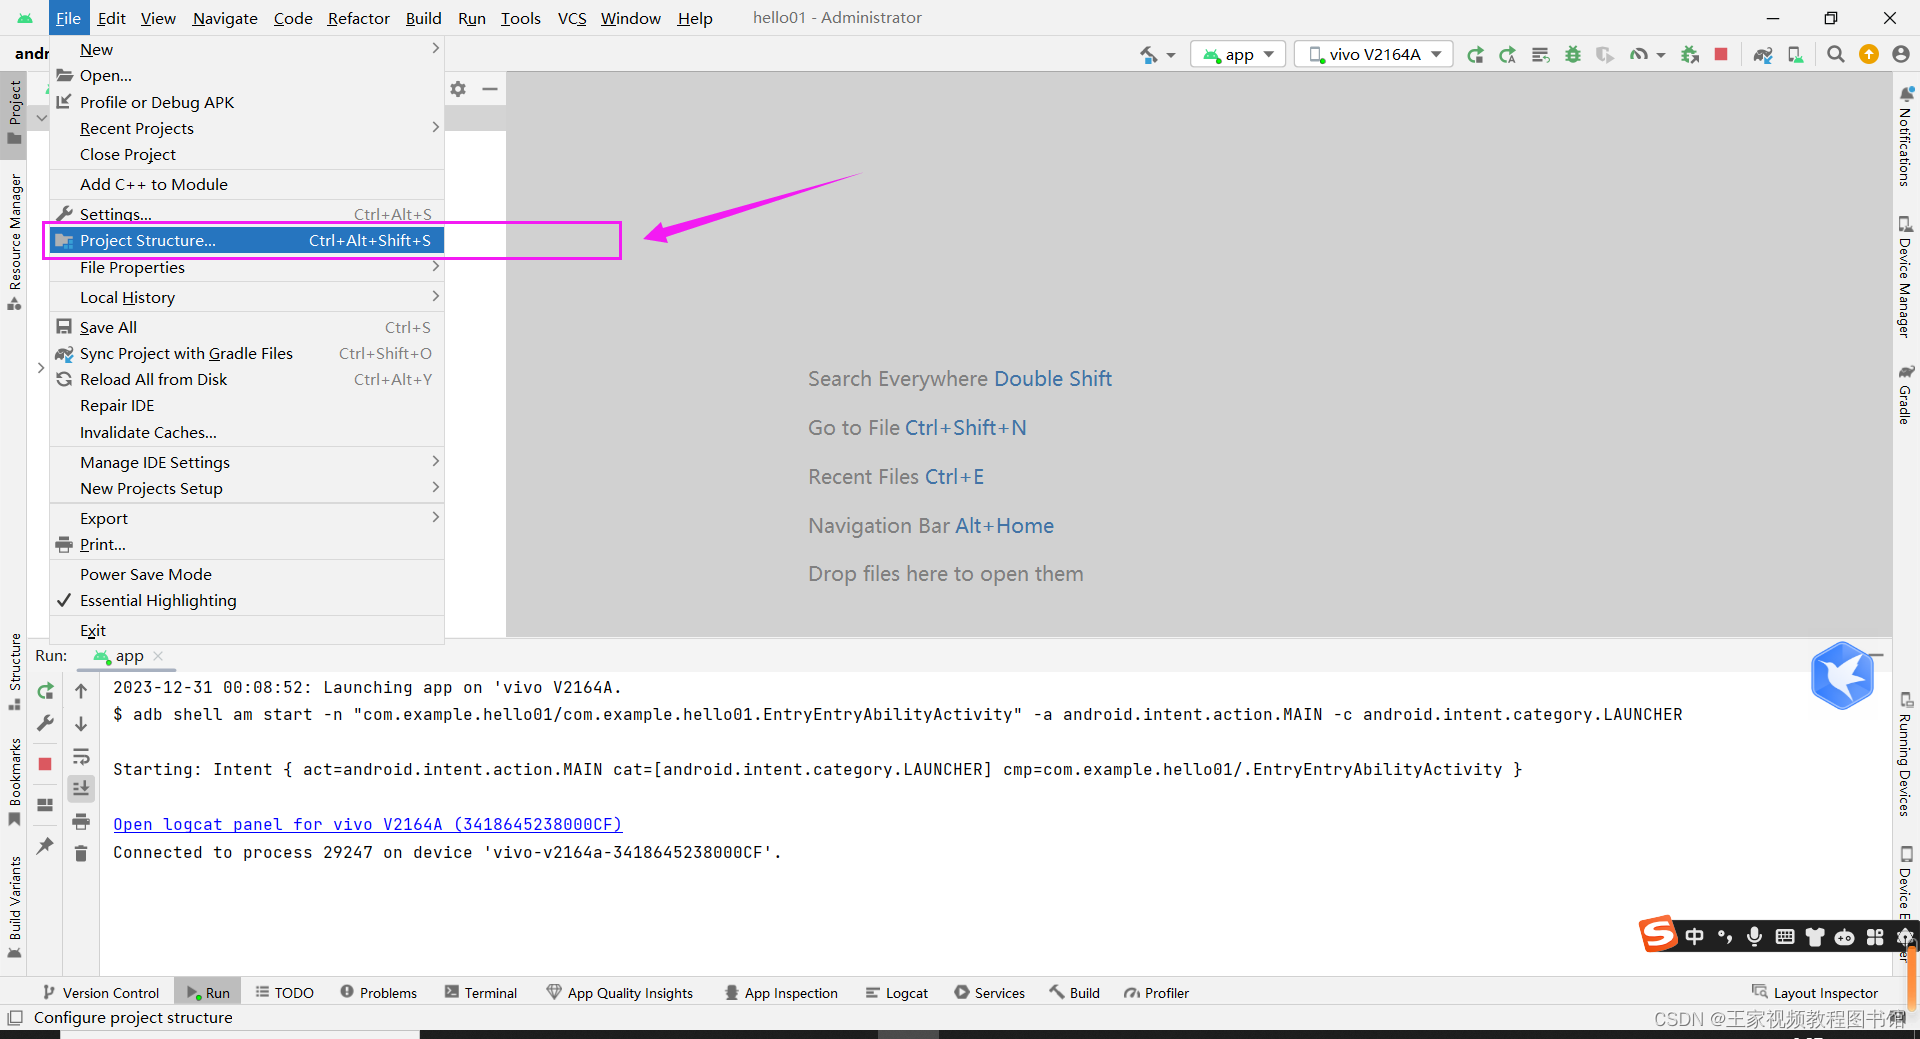
Task: Click the blue bird floating widget
Action: [1842, 676]
